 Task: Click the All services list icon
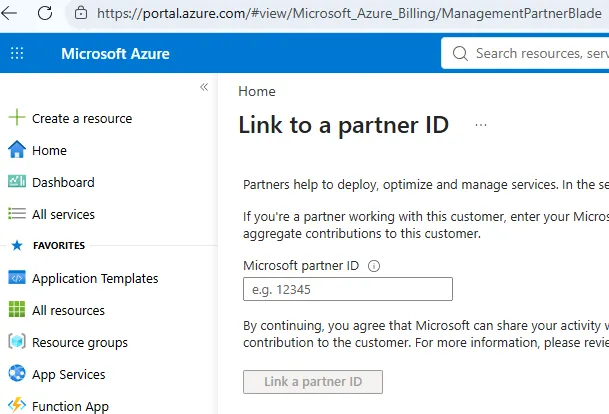(17, 214)
